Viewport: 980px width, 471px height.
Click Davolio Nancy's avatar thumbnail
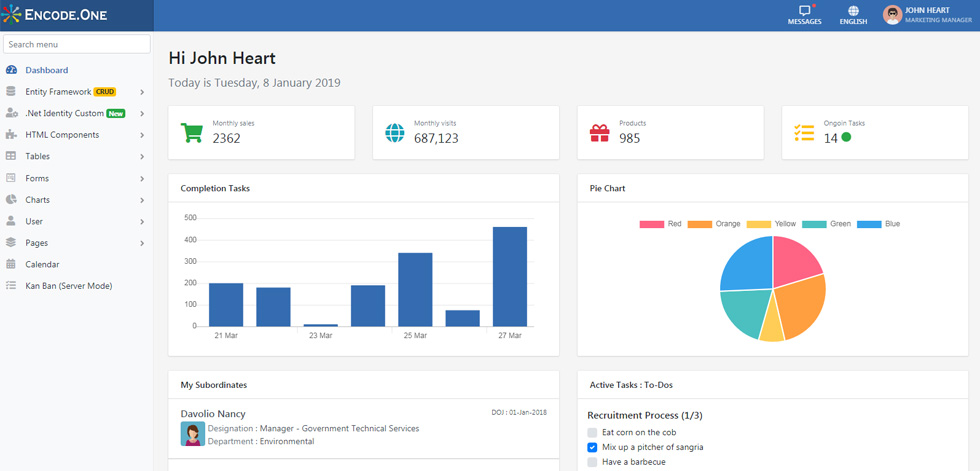tap(192, 434)
